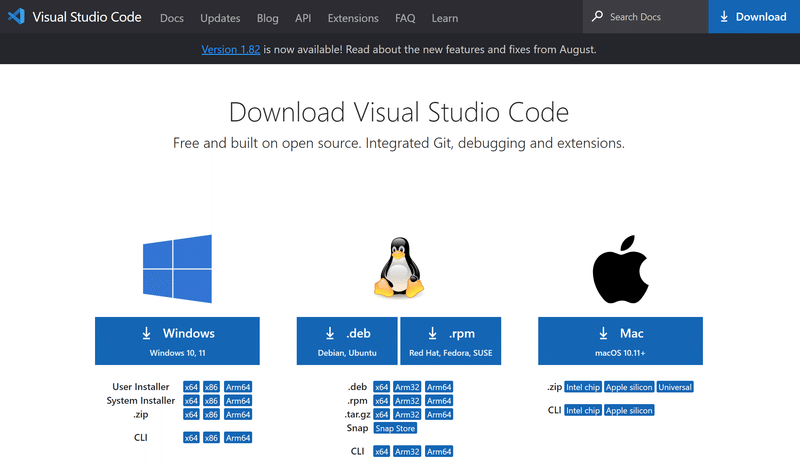Select x64 for Windows CLI
Screen dimensions: 800x471
click(191, 437)
